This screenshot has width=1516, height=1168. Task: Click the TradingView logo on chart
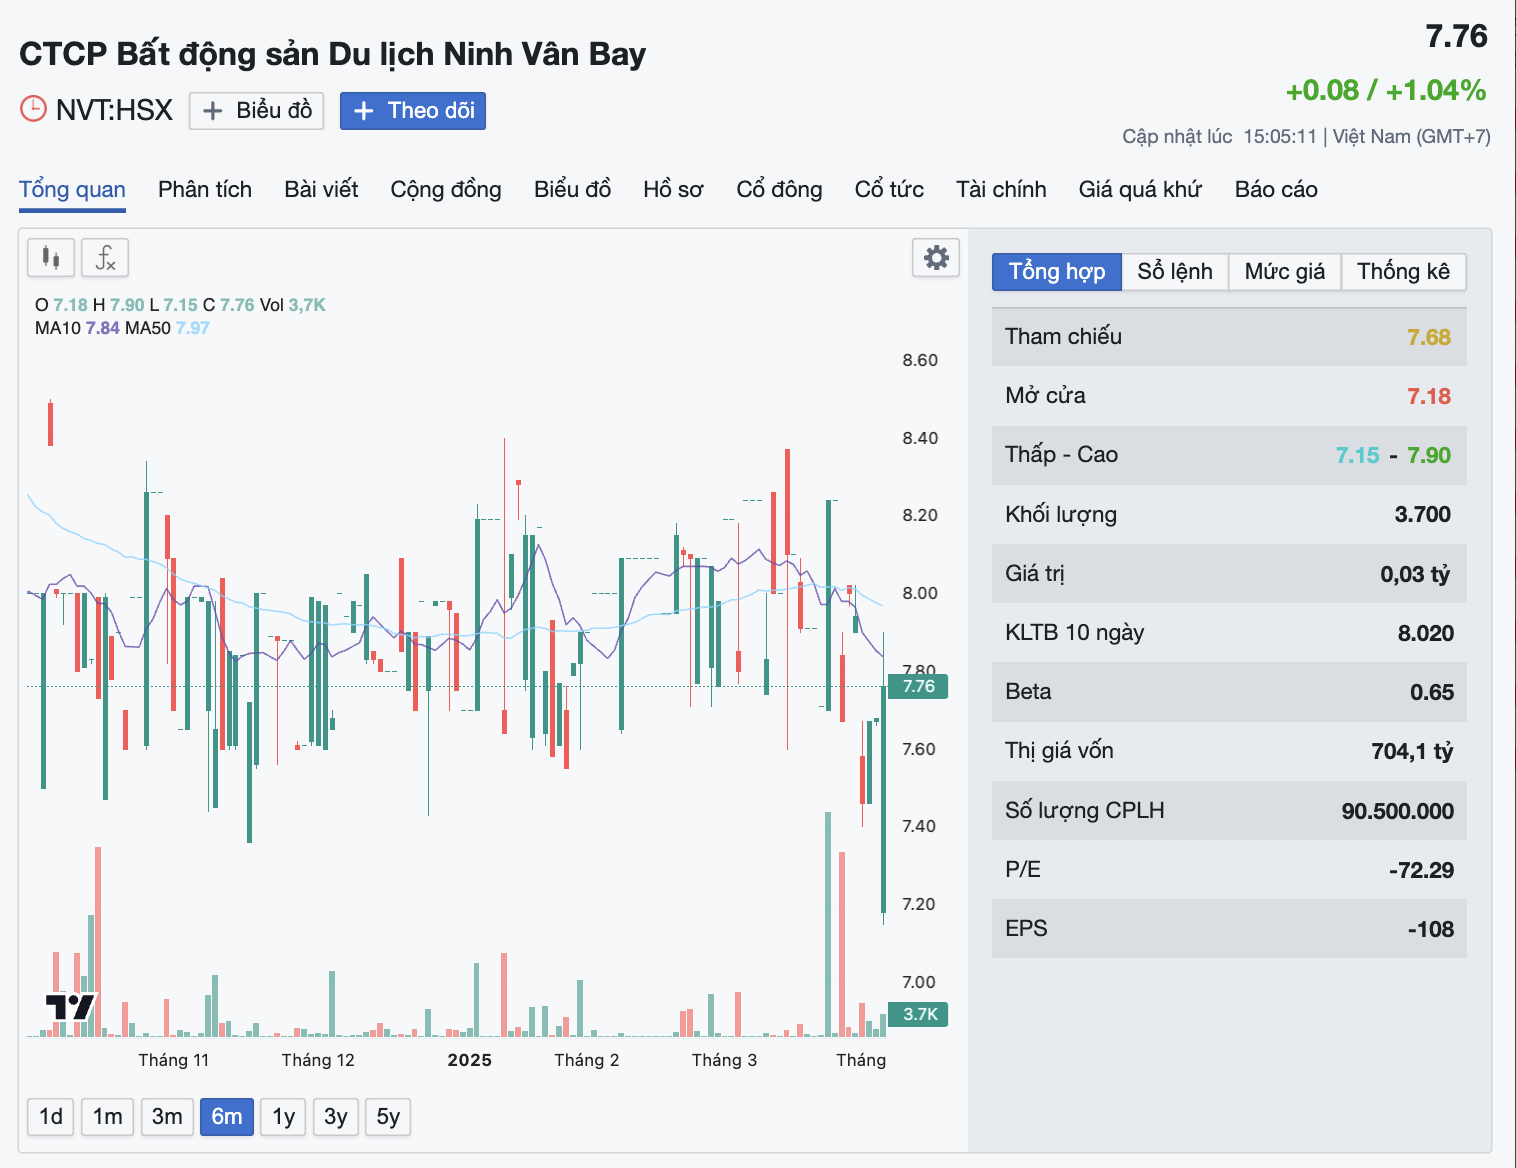70,1007
